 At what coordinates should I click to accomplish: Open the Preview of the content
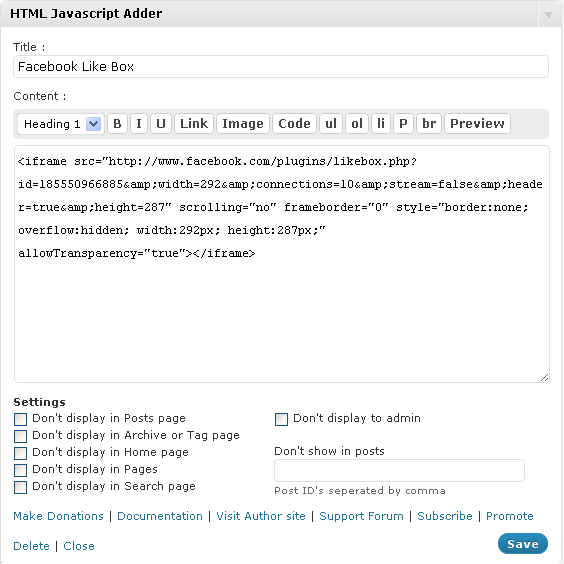tap(477, 124)
